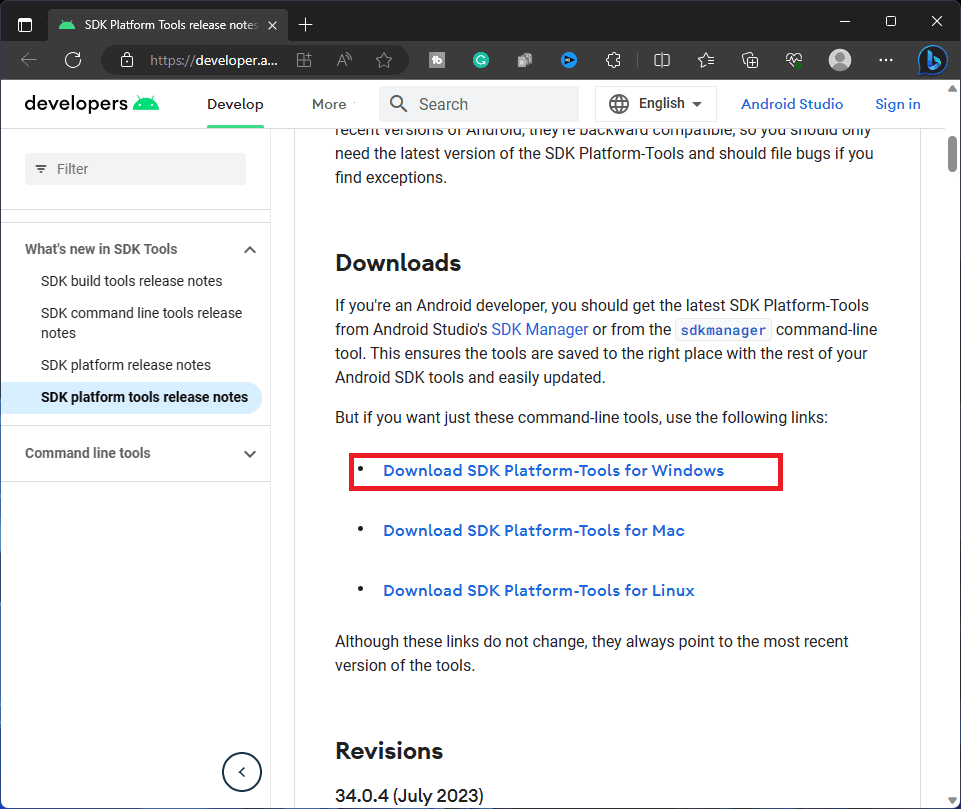Add page to favorites with star icon

click(384, 60)
